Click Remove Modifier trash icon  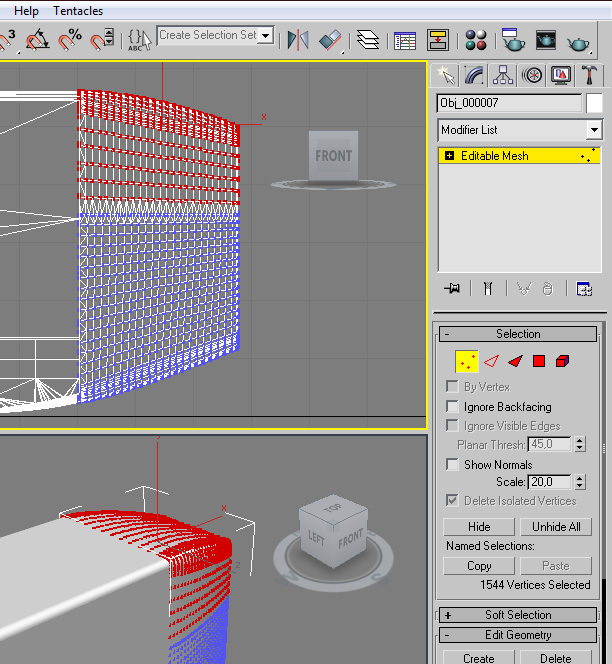pos(548,289)
